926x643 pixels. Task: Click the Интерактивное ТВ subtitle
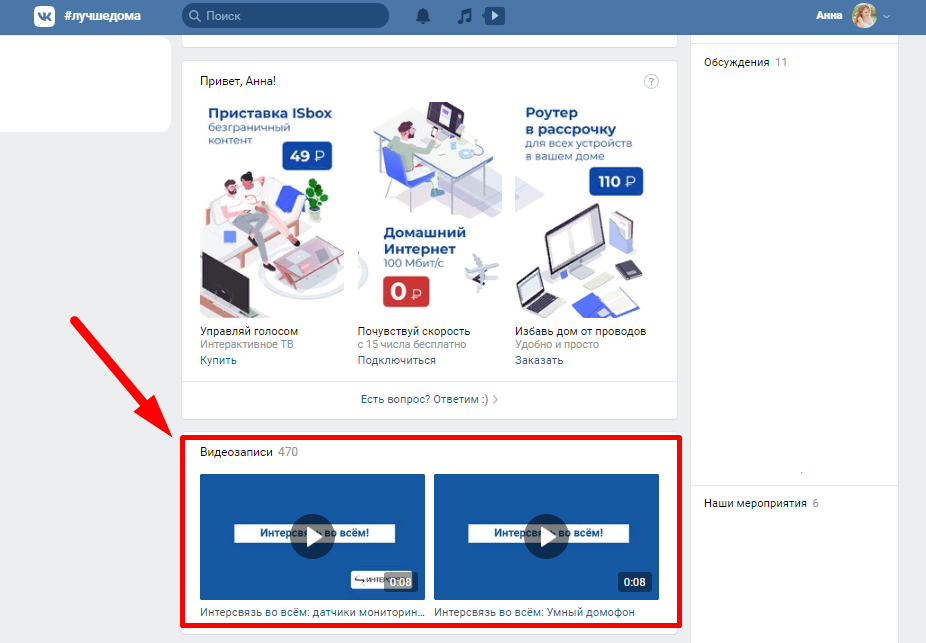246,344
